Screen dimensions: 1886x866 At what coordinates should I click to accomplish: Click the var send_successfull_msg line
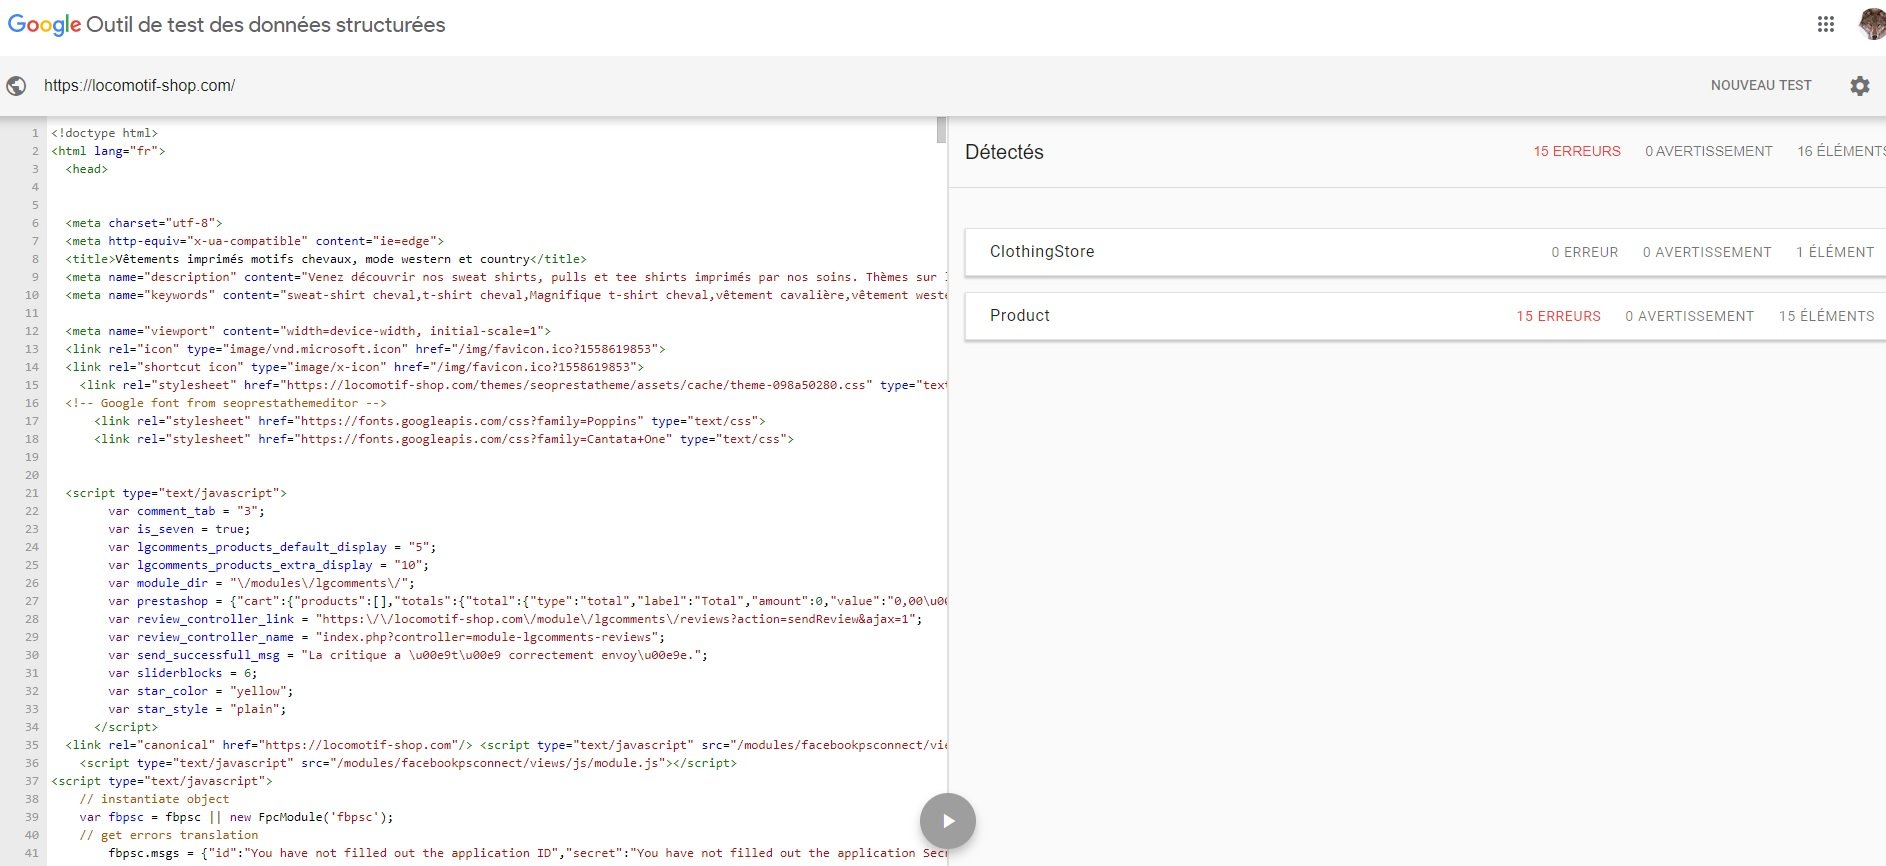[x=408, y=655]
